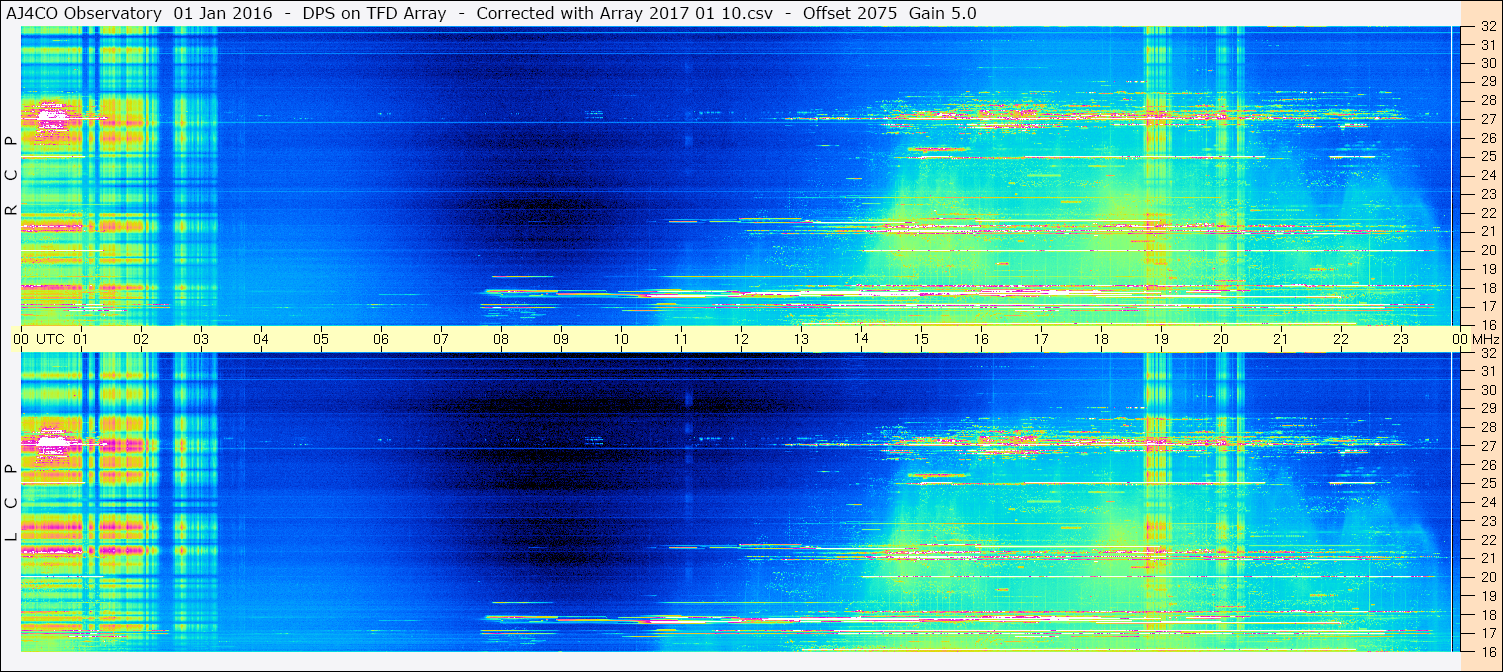Click the LCP panel vertical label

click(x=11, y=503)
